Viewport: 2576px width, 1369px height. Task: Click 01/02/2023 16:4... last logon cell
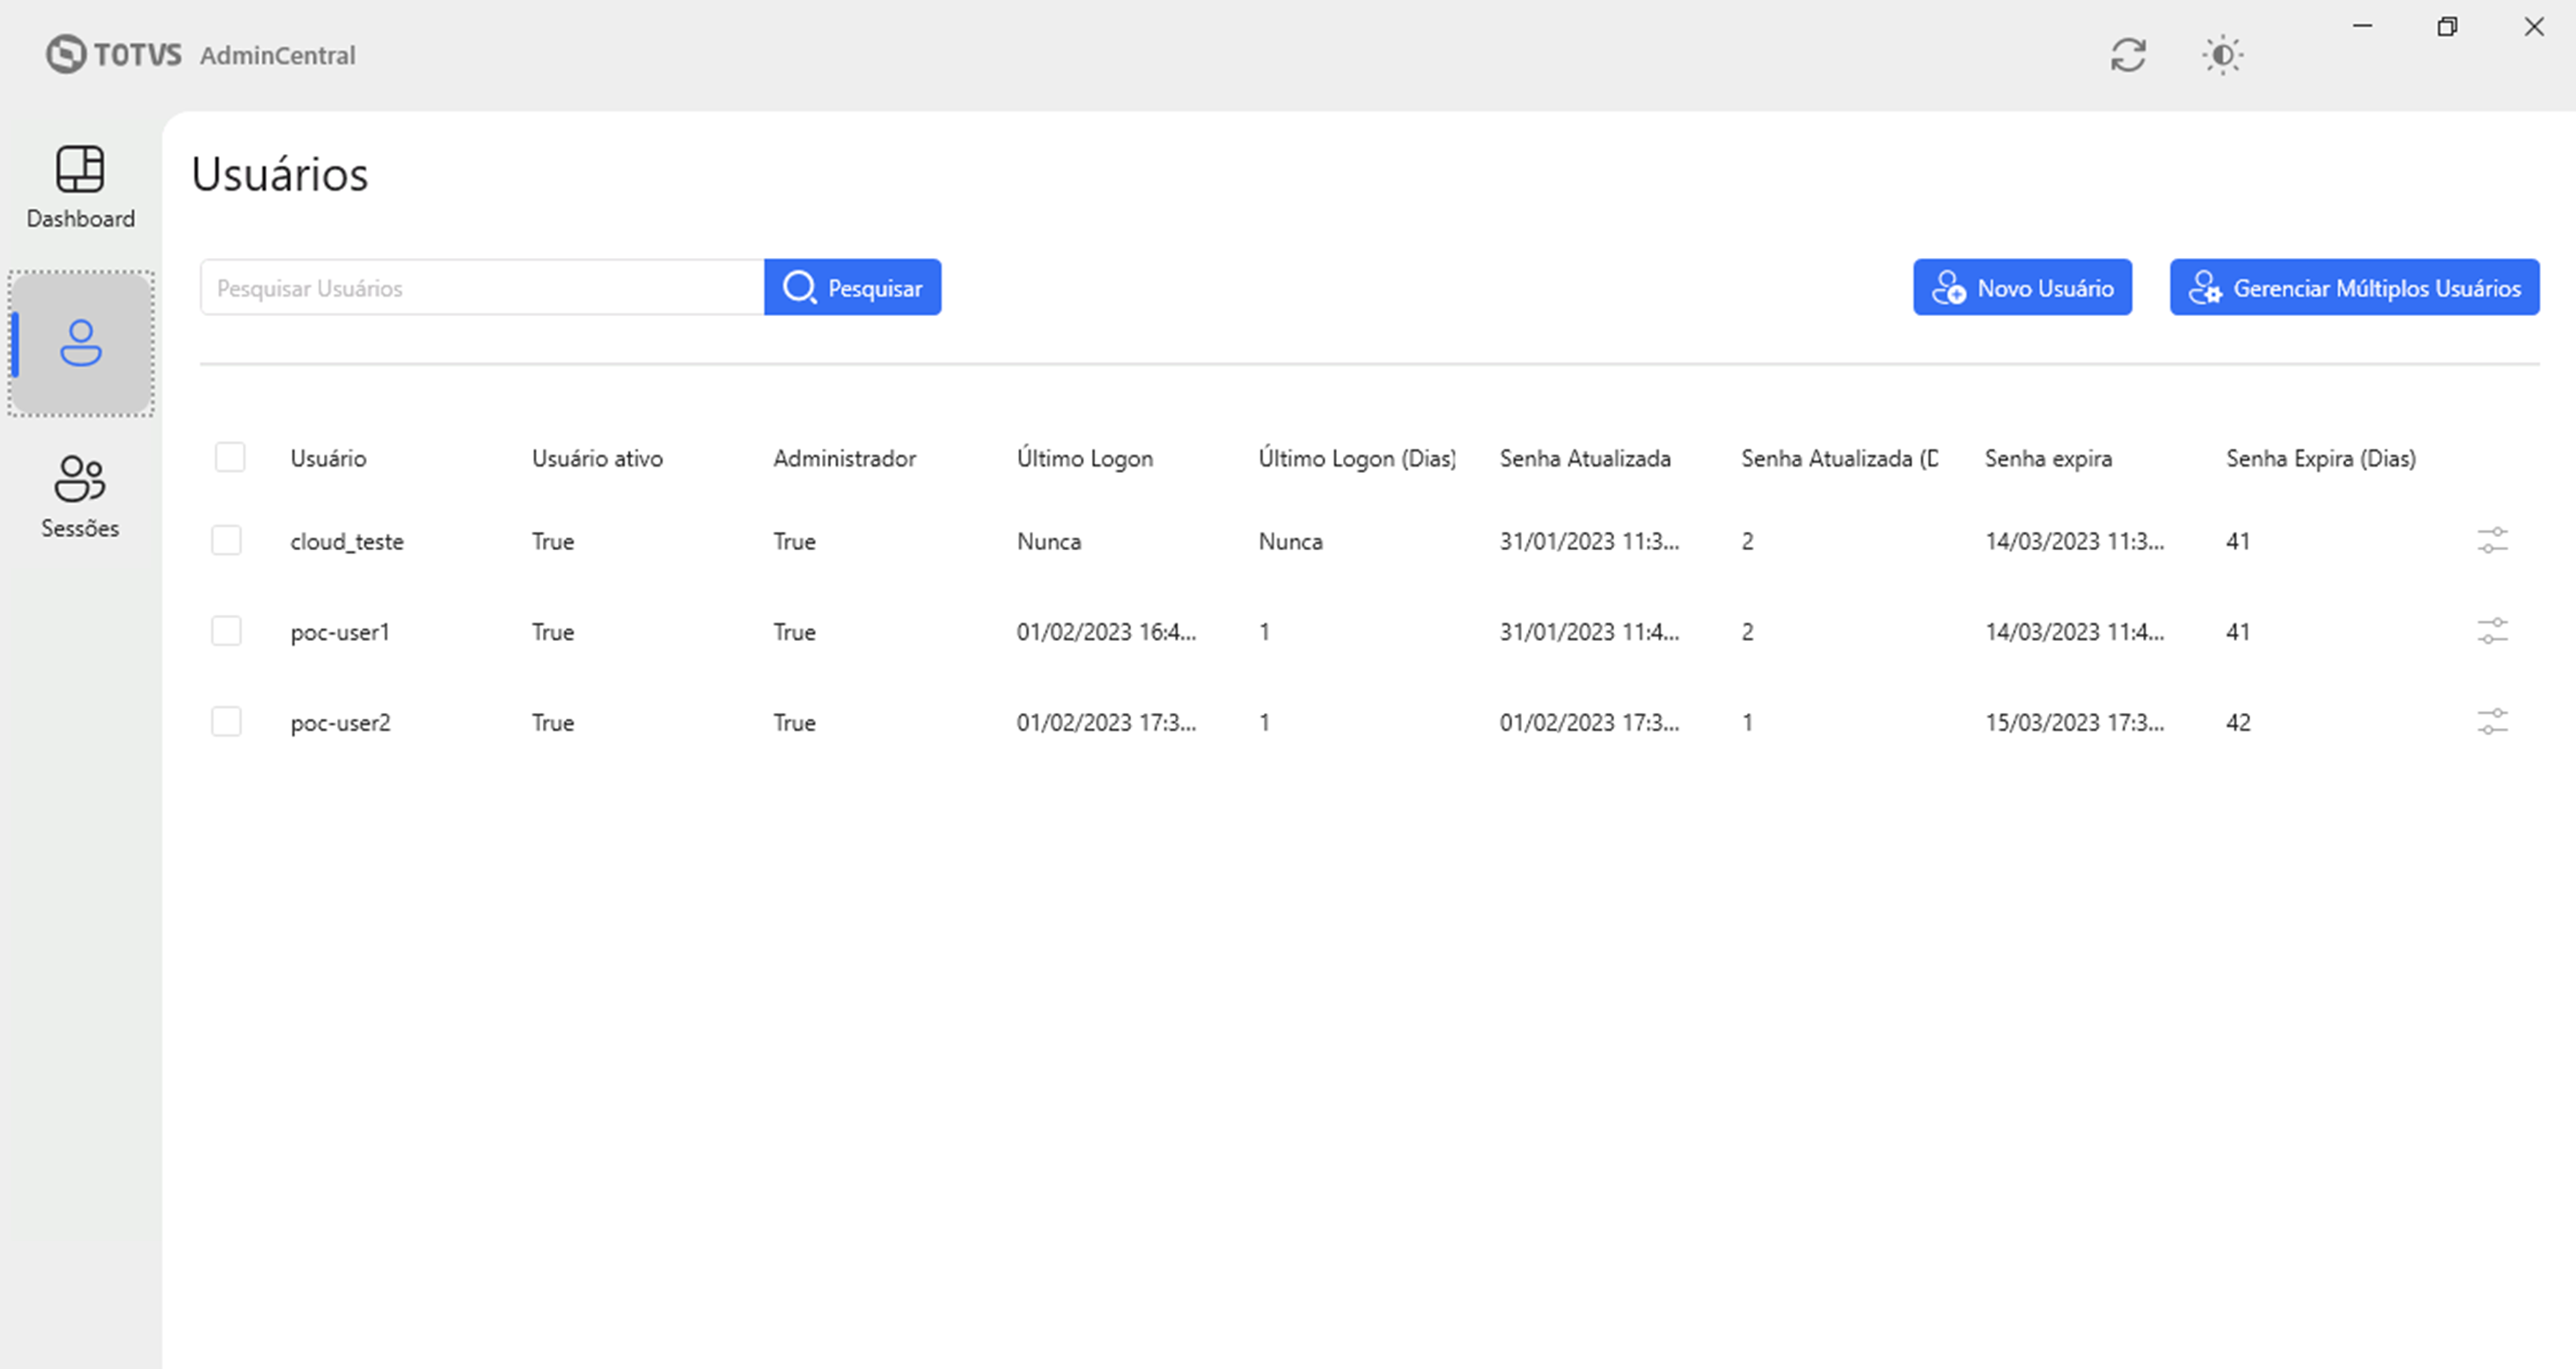[x=1106, y=632]
